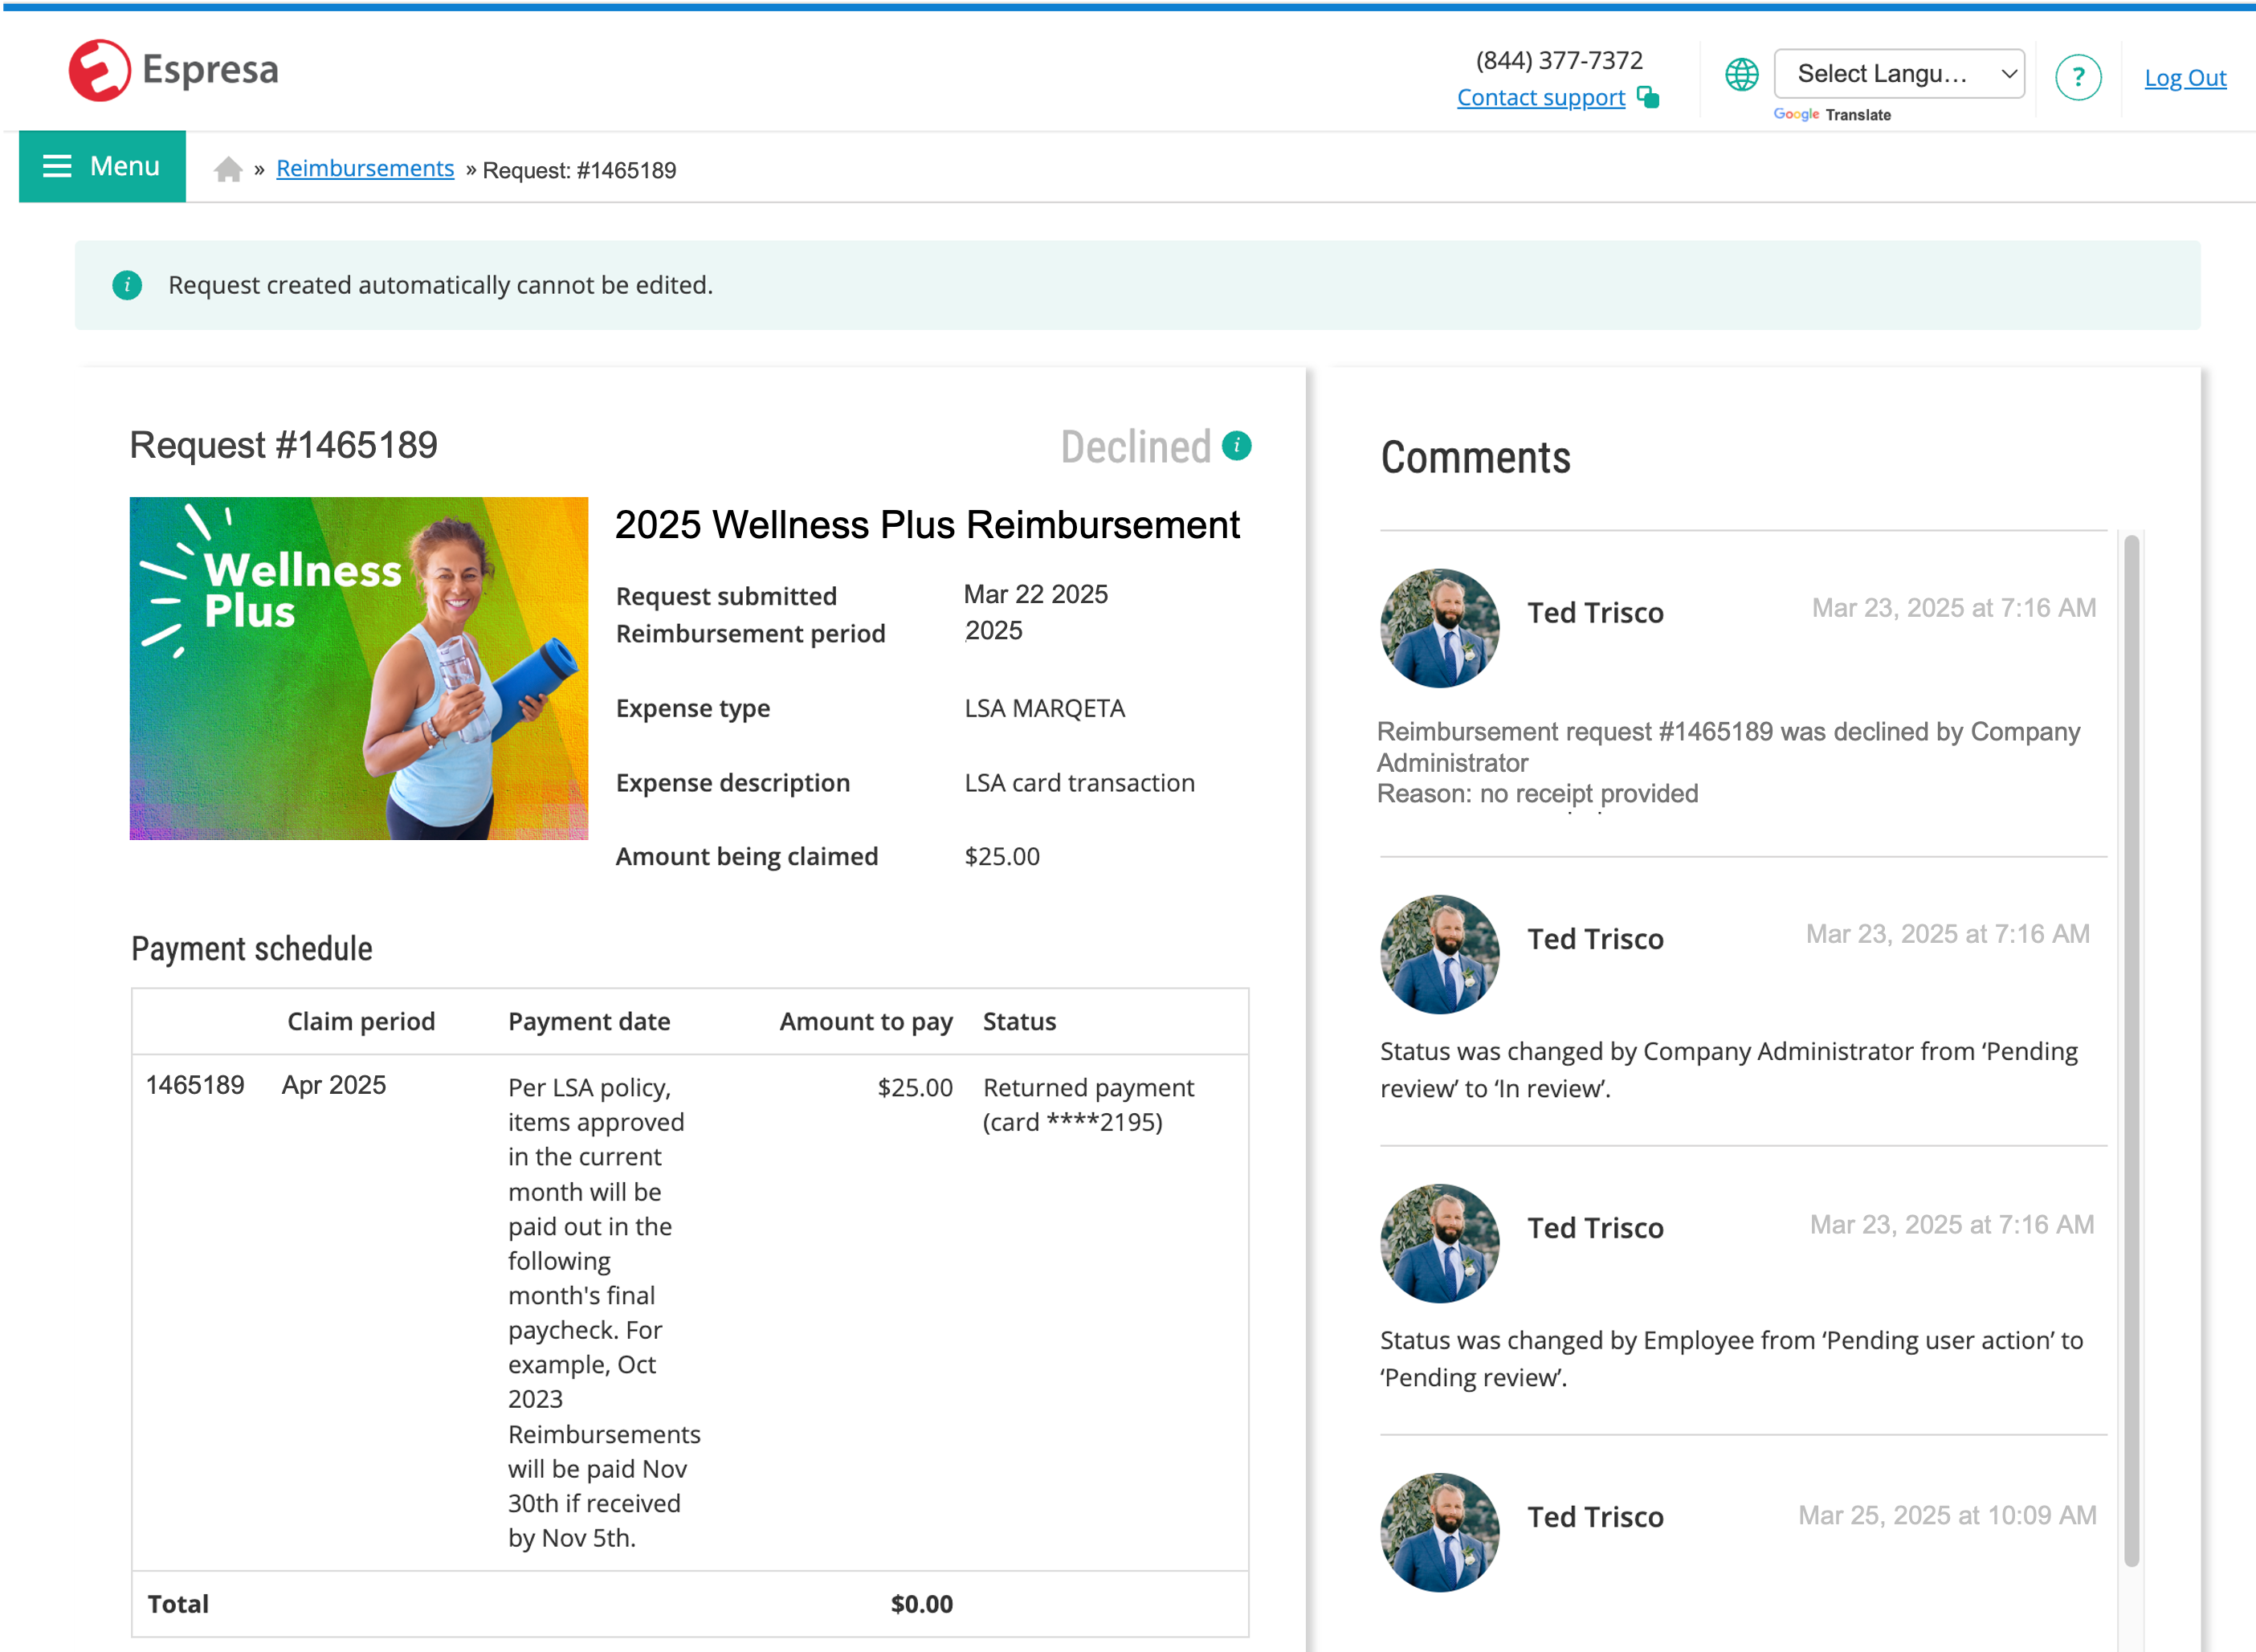
Task: Click the support phone number (844) 377-7372
Action: (1558, 60)
